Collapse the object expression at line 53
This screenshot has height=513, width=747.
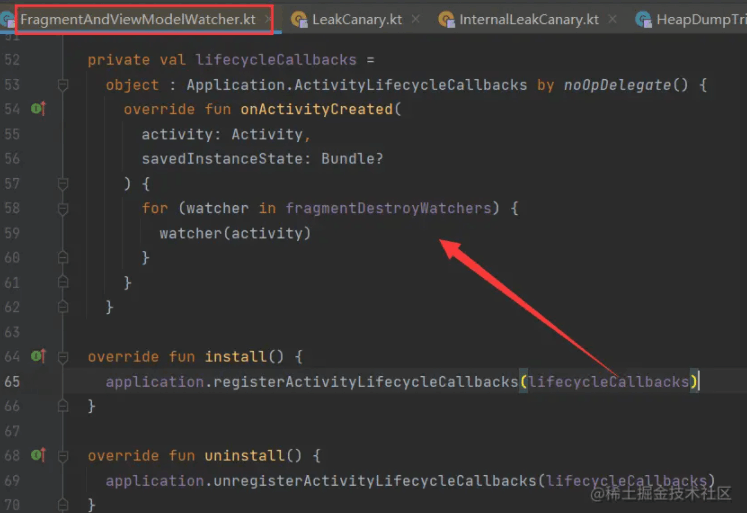pos(63,85)
